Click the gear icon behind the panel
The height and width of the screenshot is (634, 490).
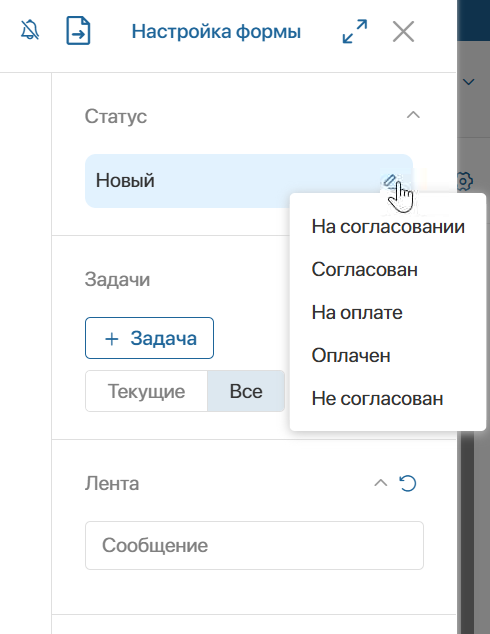tap(465, 182)
